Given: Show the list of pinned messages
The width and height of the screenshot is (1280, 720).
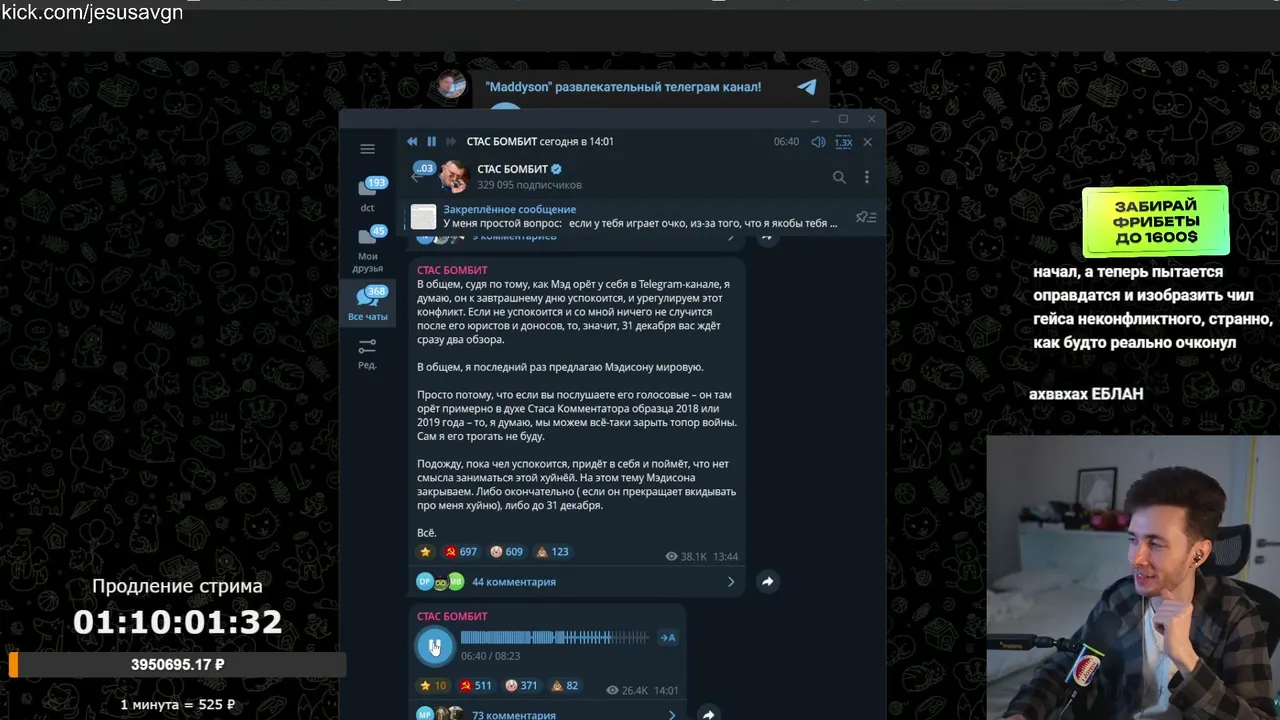Looking at the screenshot, I should click(866, 217).
